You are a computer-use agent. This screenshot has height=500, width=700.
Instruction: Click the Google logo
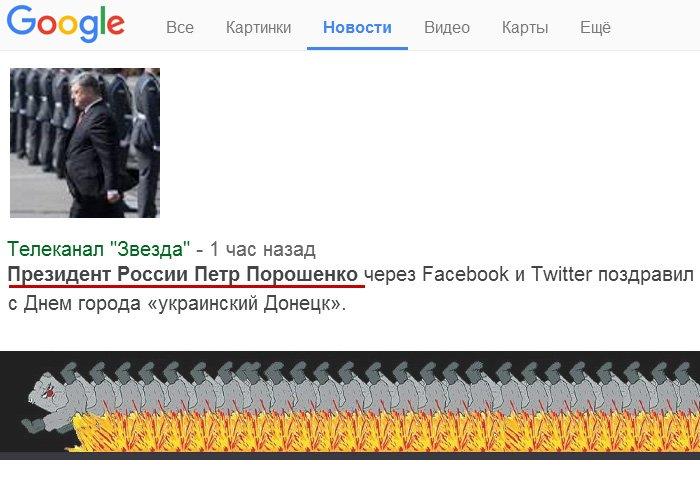click(x=66, y=24)
